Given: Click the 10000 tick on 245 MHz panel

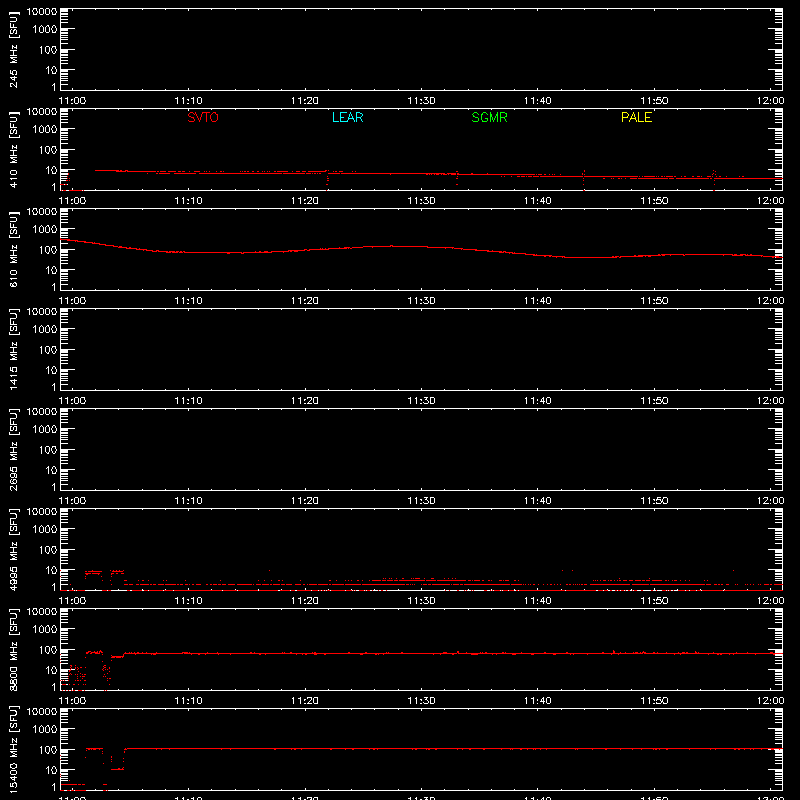Looking at the screenshot, I should 42,12.
